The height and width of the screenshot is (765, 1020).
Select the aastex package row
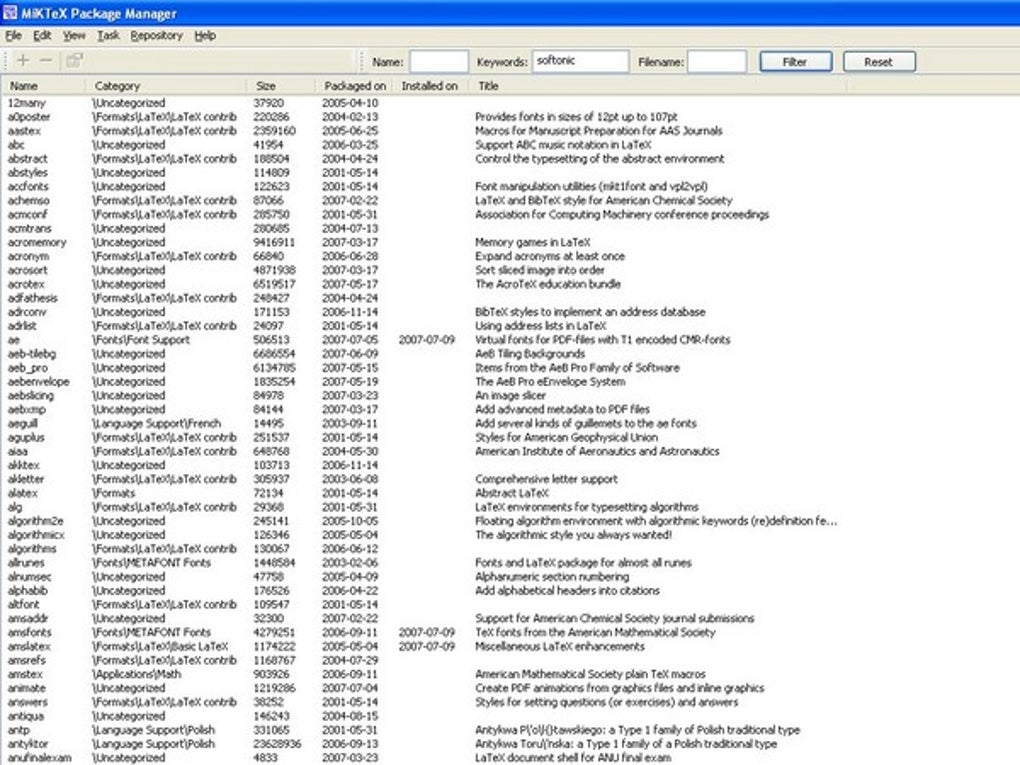pos(423,131)
